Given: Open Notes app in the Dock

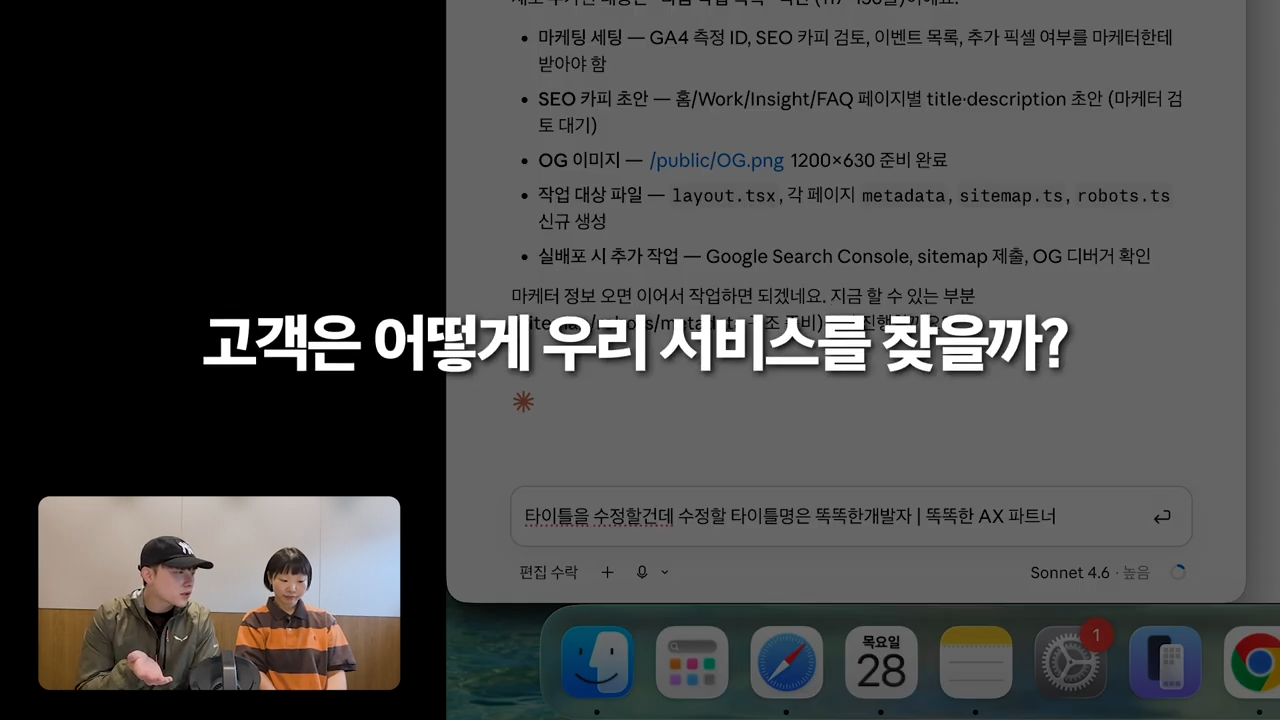Looking at the screenshot, I should click(x=976, y=662).
